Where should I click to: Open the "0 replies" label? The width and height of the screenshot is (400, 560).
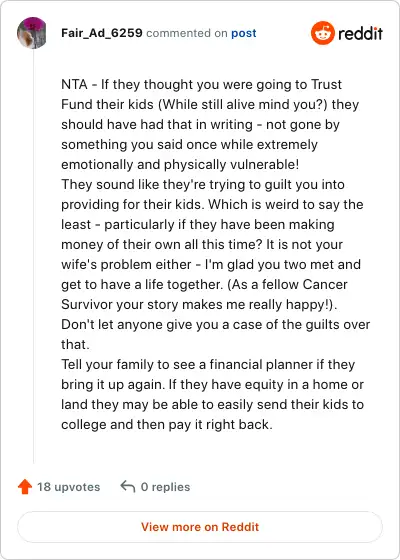[165, 487]
